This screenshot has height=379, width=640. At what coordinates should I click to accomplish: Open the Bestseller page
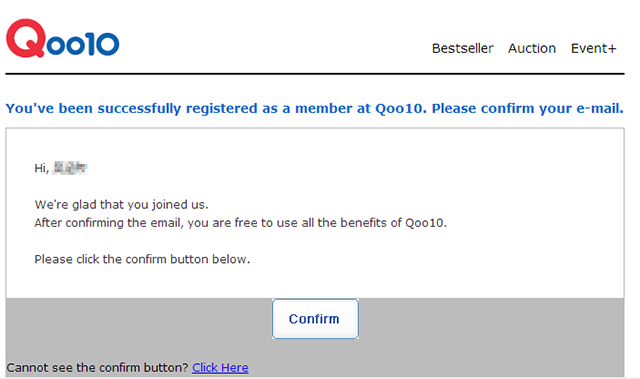(x=462, y=48)
